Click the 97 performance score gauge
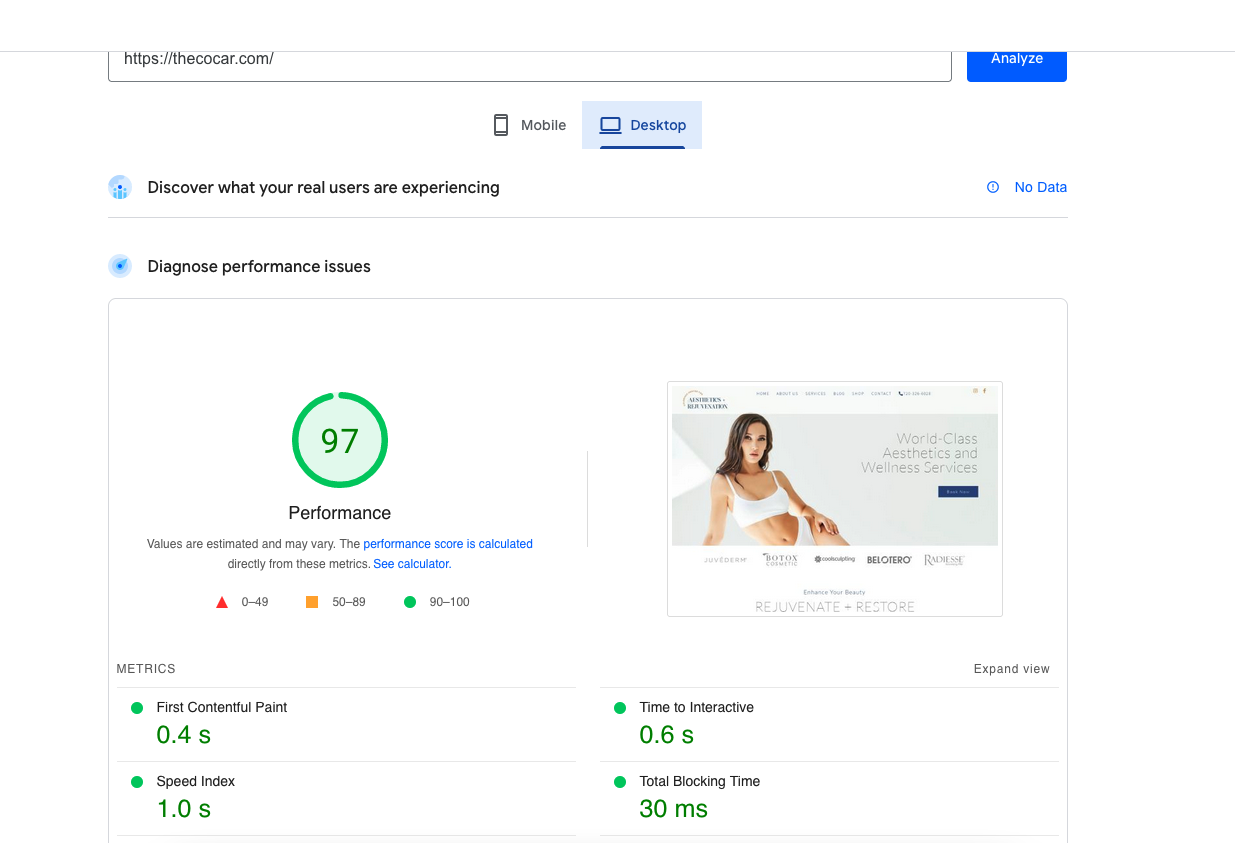This screenshot has width=1235, height=843. click(x=340, y=440)
